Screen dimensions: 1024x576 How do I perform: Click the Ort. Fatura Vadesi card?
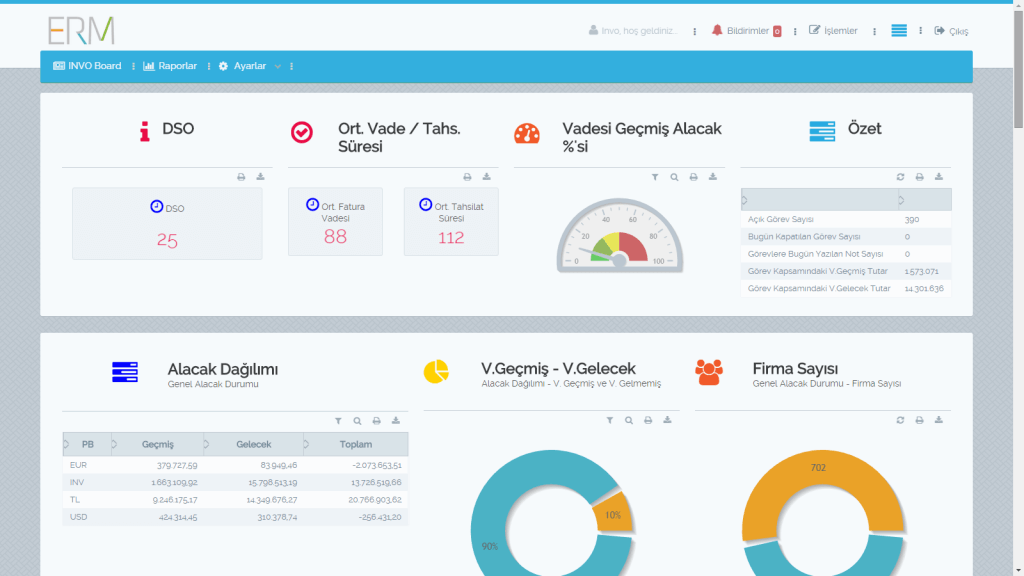pos(335,222)
